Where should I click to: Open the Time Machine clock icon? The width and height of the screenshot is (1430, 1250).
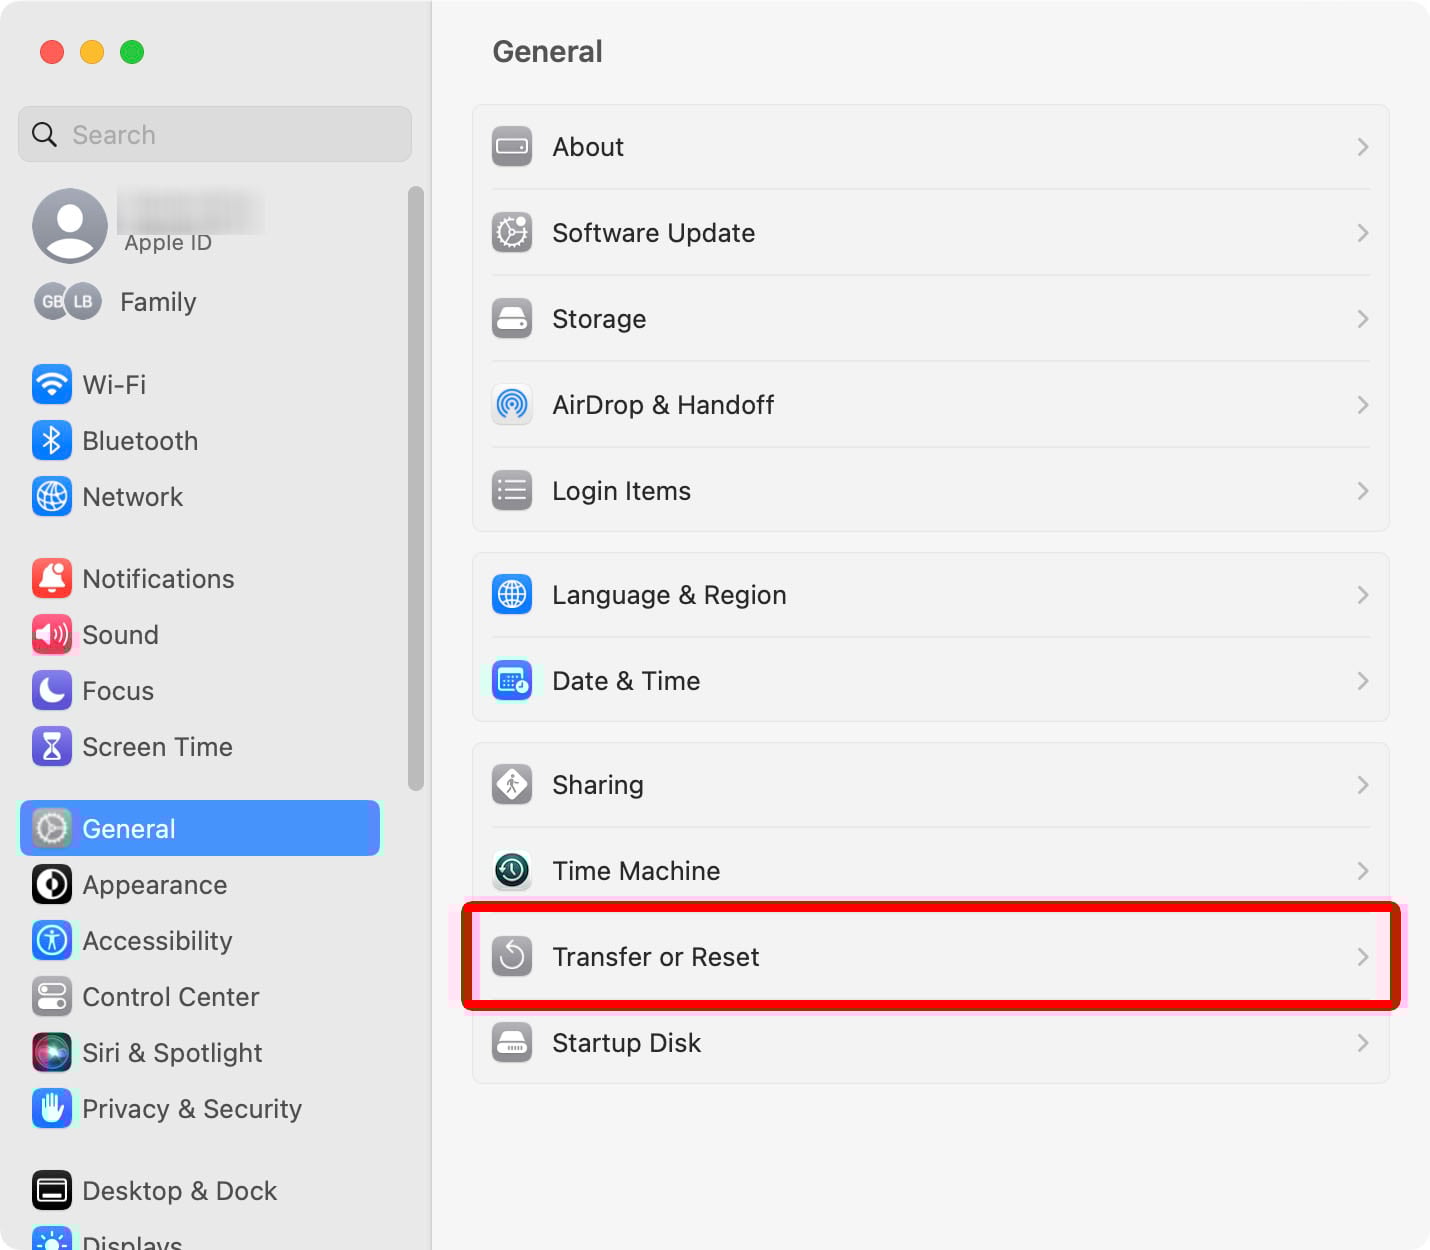click(512, 871)
